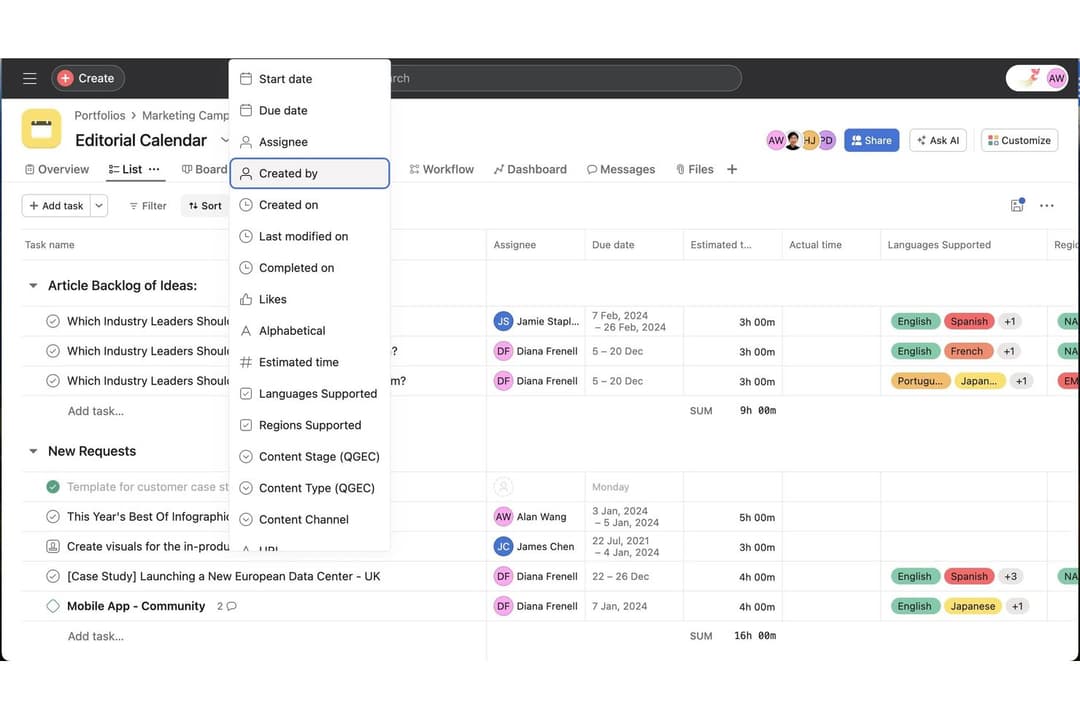1080x720 pixels.
Task: Switch to the Board tab
Action: [x=205, y=169]
